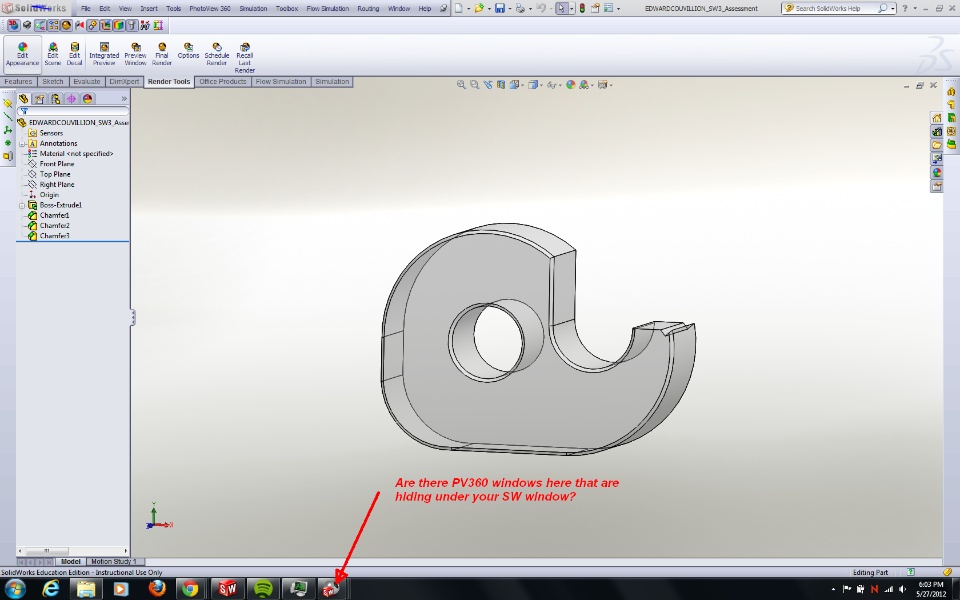
Task: Open the SolidWorks Resources home icon
Action: pos(936,118)
